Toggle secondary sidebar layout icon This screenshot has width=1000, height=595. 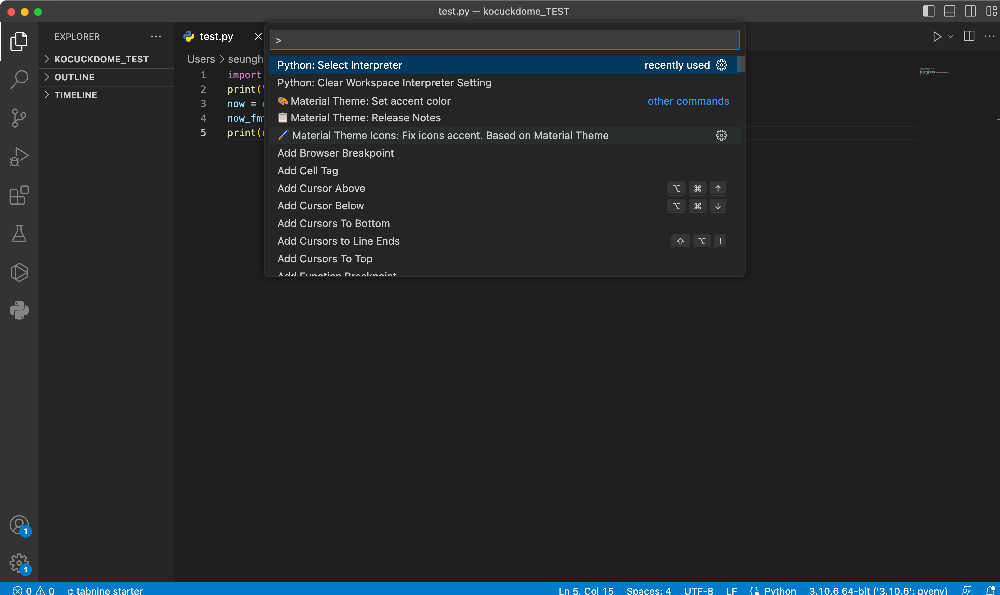pyautogui.click(x=970, y=11)
